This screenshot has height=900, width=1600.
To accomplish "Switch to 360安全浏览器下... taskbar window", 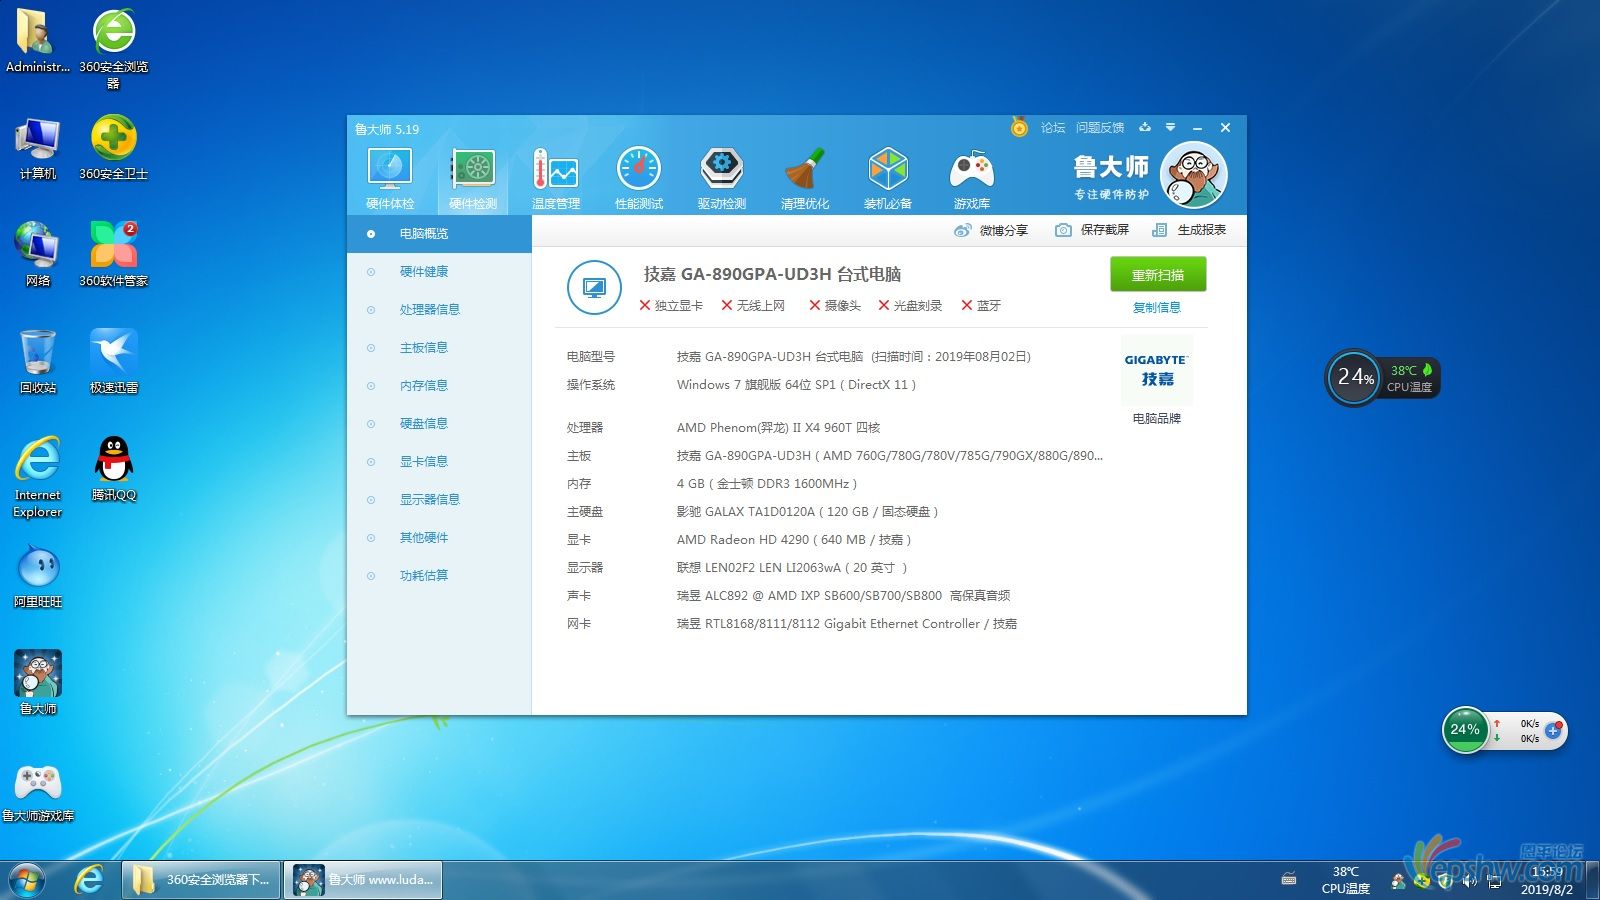I will click(x=201, y=880).
